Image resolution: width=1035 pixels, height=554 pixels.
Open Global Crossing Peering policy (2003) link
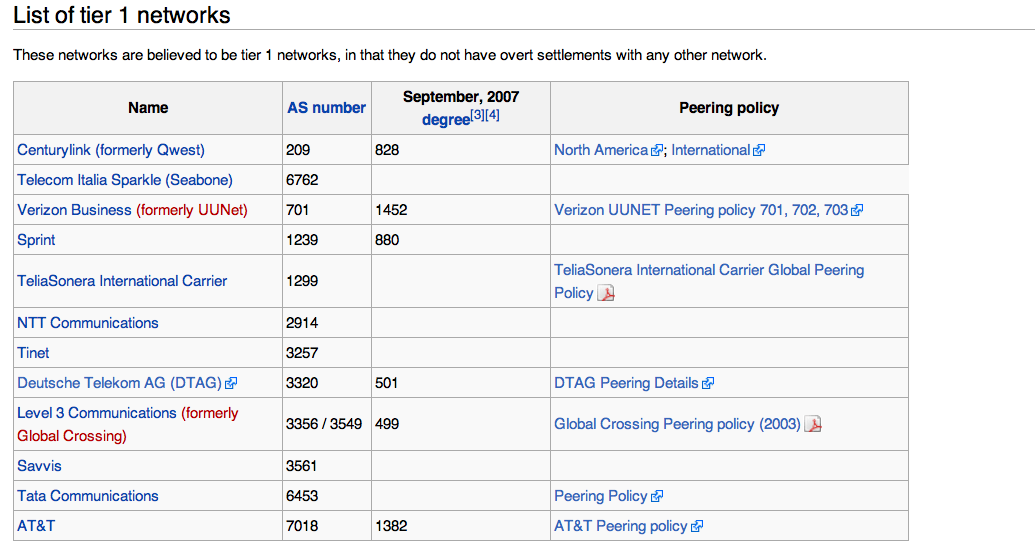tap(677, 424)
